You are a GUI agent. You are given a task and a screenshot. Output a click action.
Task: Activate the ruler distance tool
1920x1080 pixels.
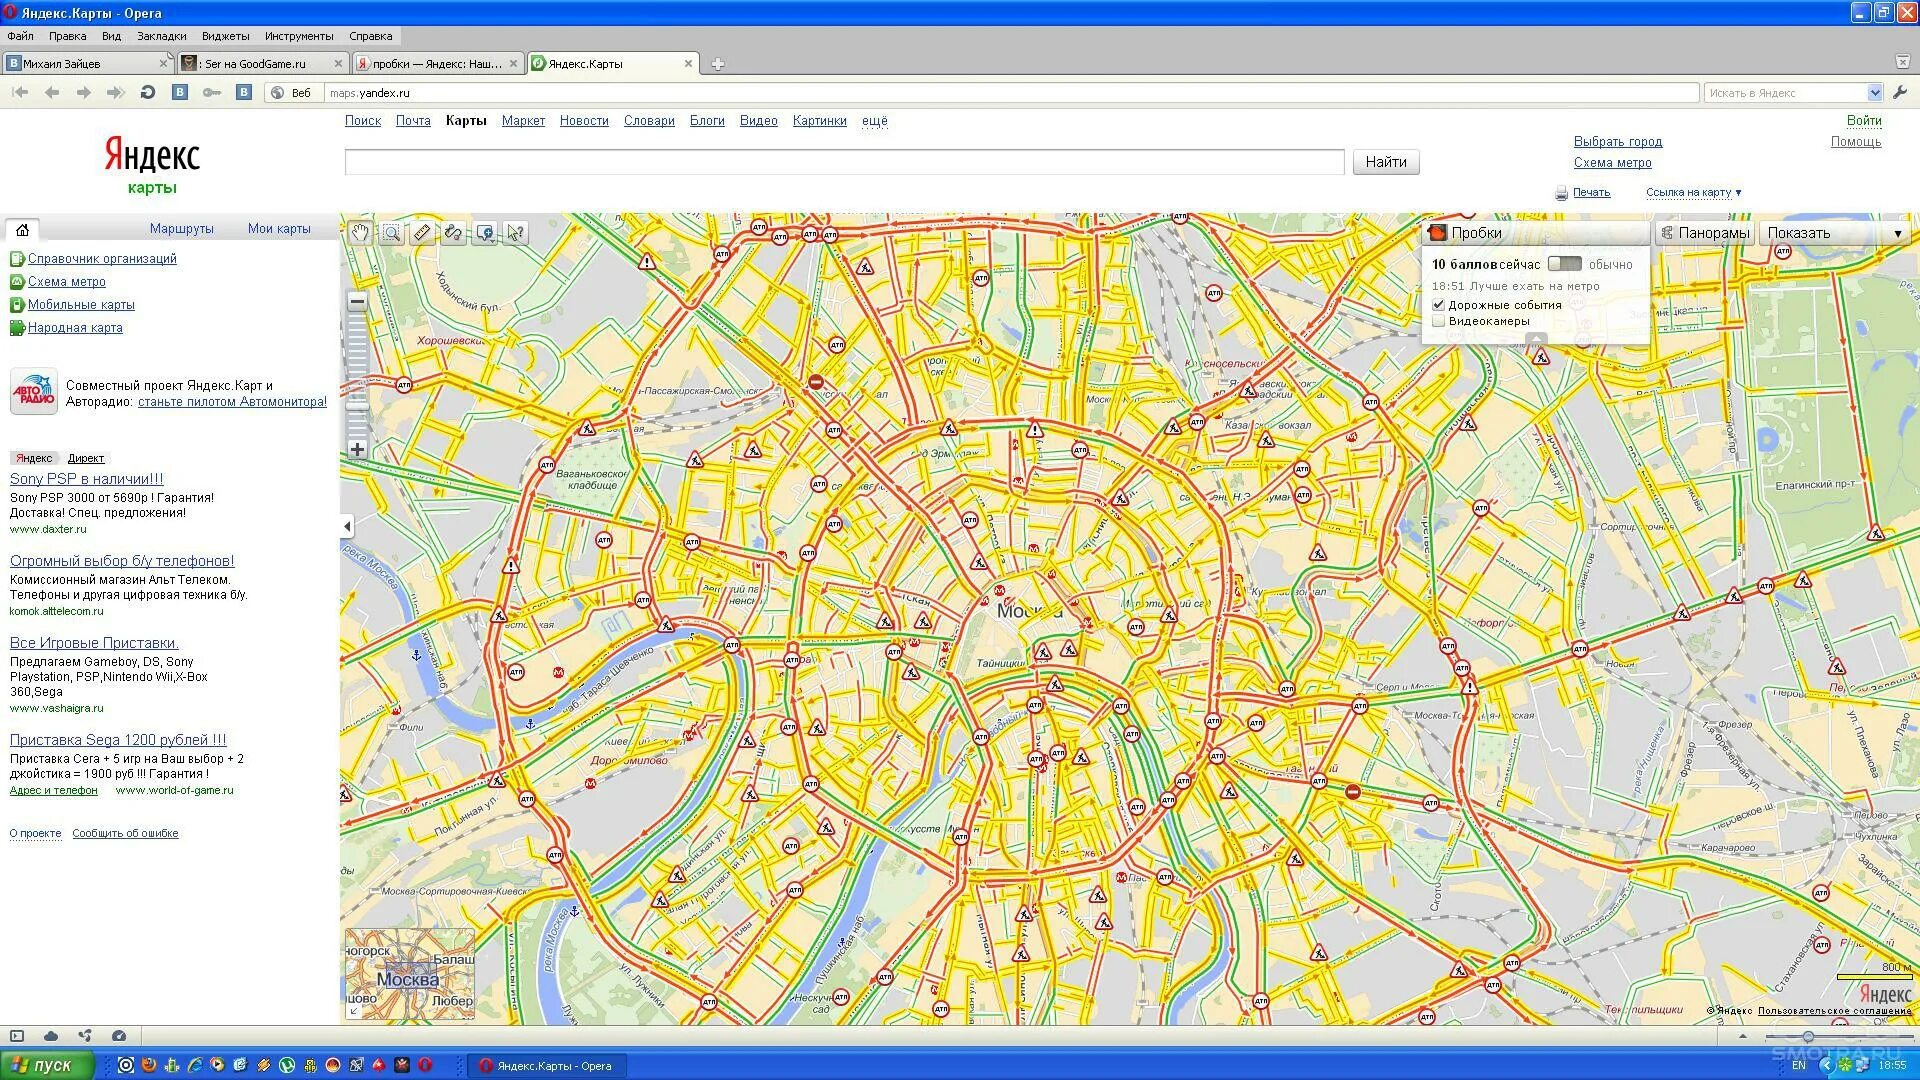422,233
